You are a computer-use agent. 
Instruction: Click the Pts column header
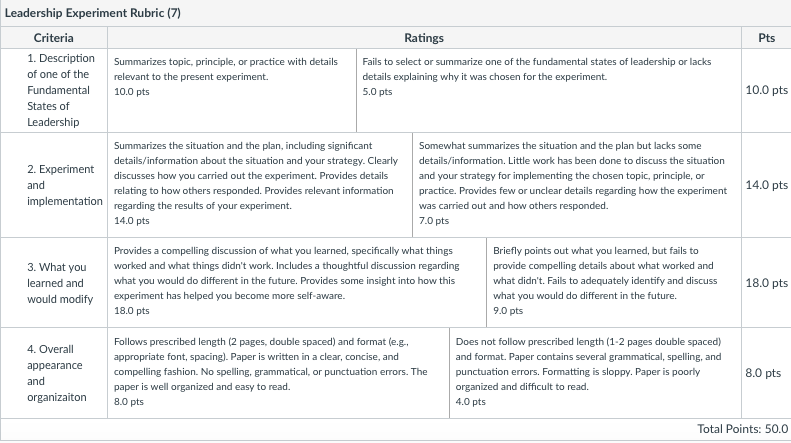[x=766, y=38]
